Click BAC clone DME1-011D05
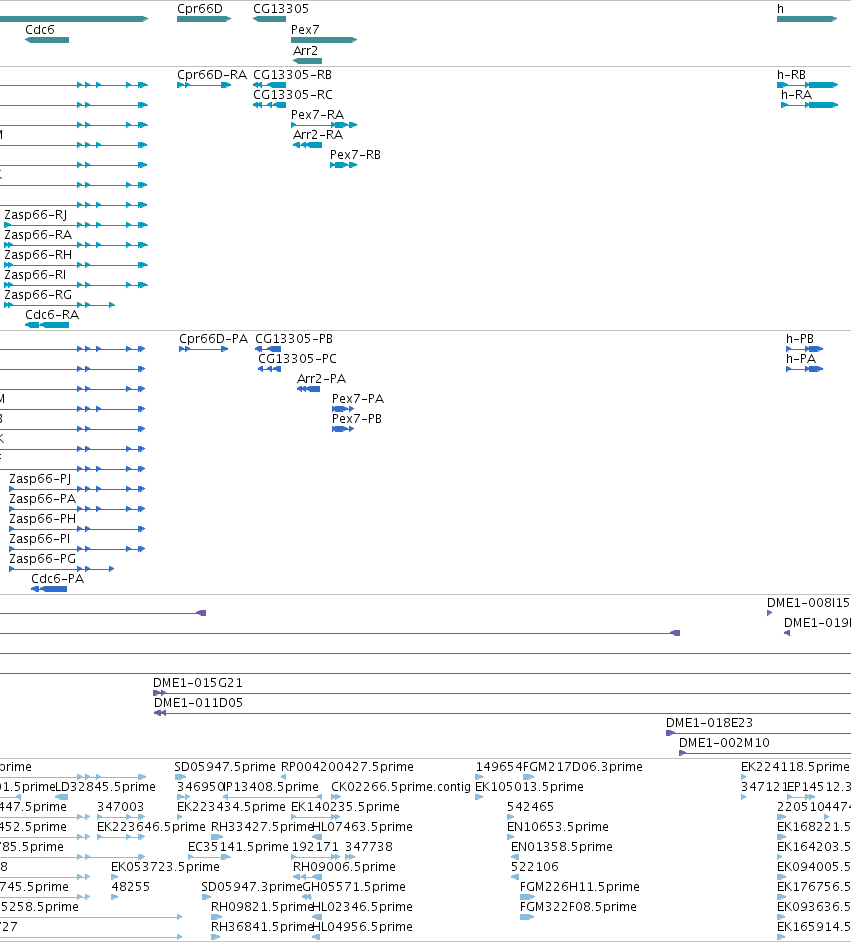This screenshot has width=851, height=942. coord(502,713)
